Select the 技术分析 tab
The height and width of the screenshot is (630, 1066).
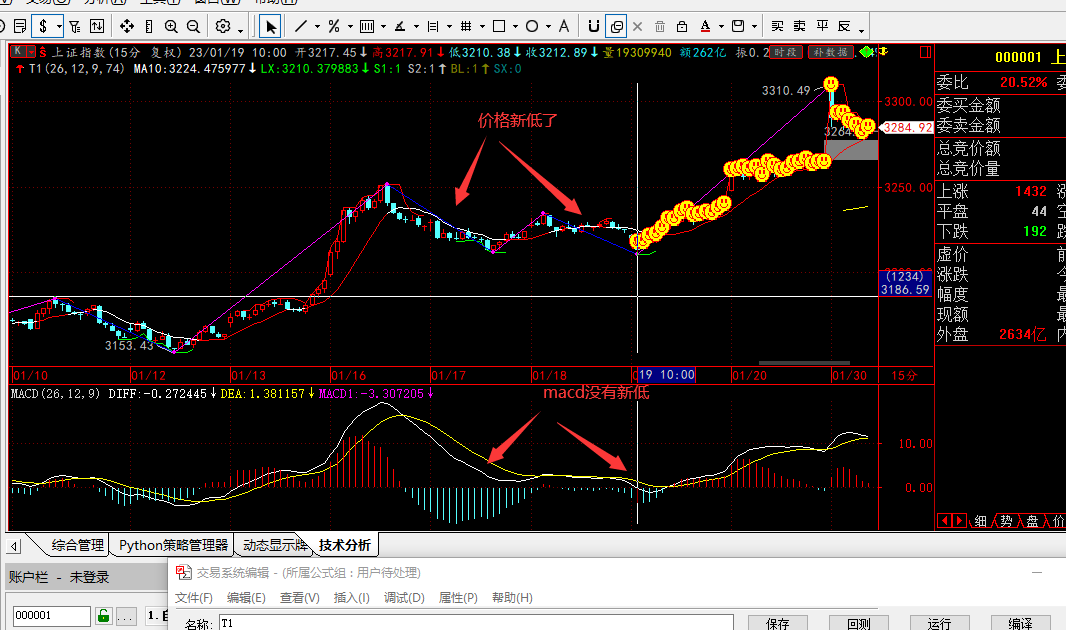(345, 545)
